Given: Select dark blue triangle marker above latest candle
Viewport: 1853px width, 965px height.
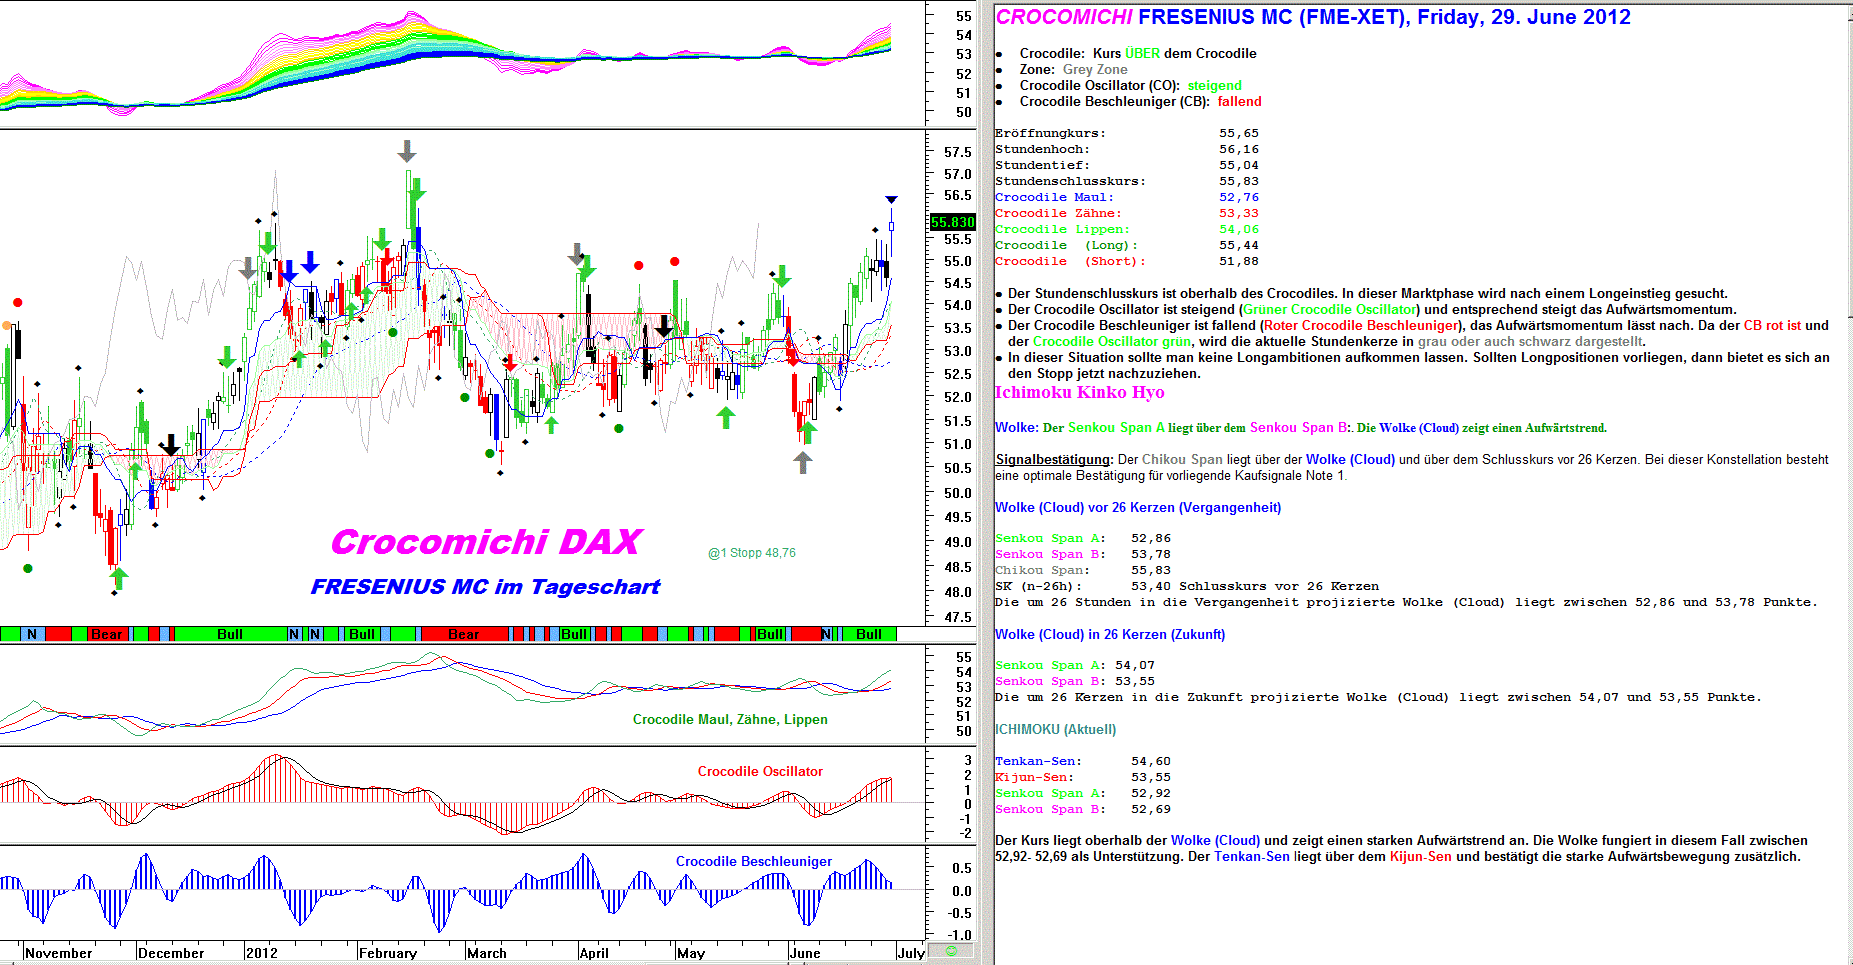Looking at the screenshot, I should [x=891, y=200].
